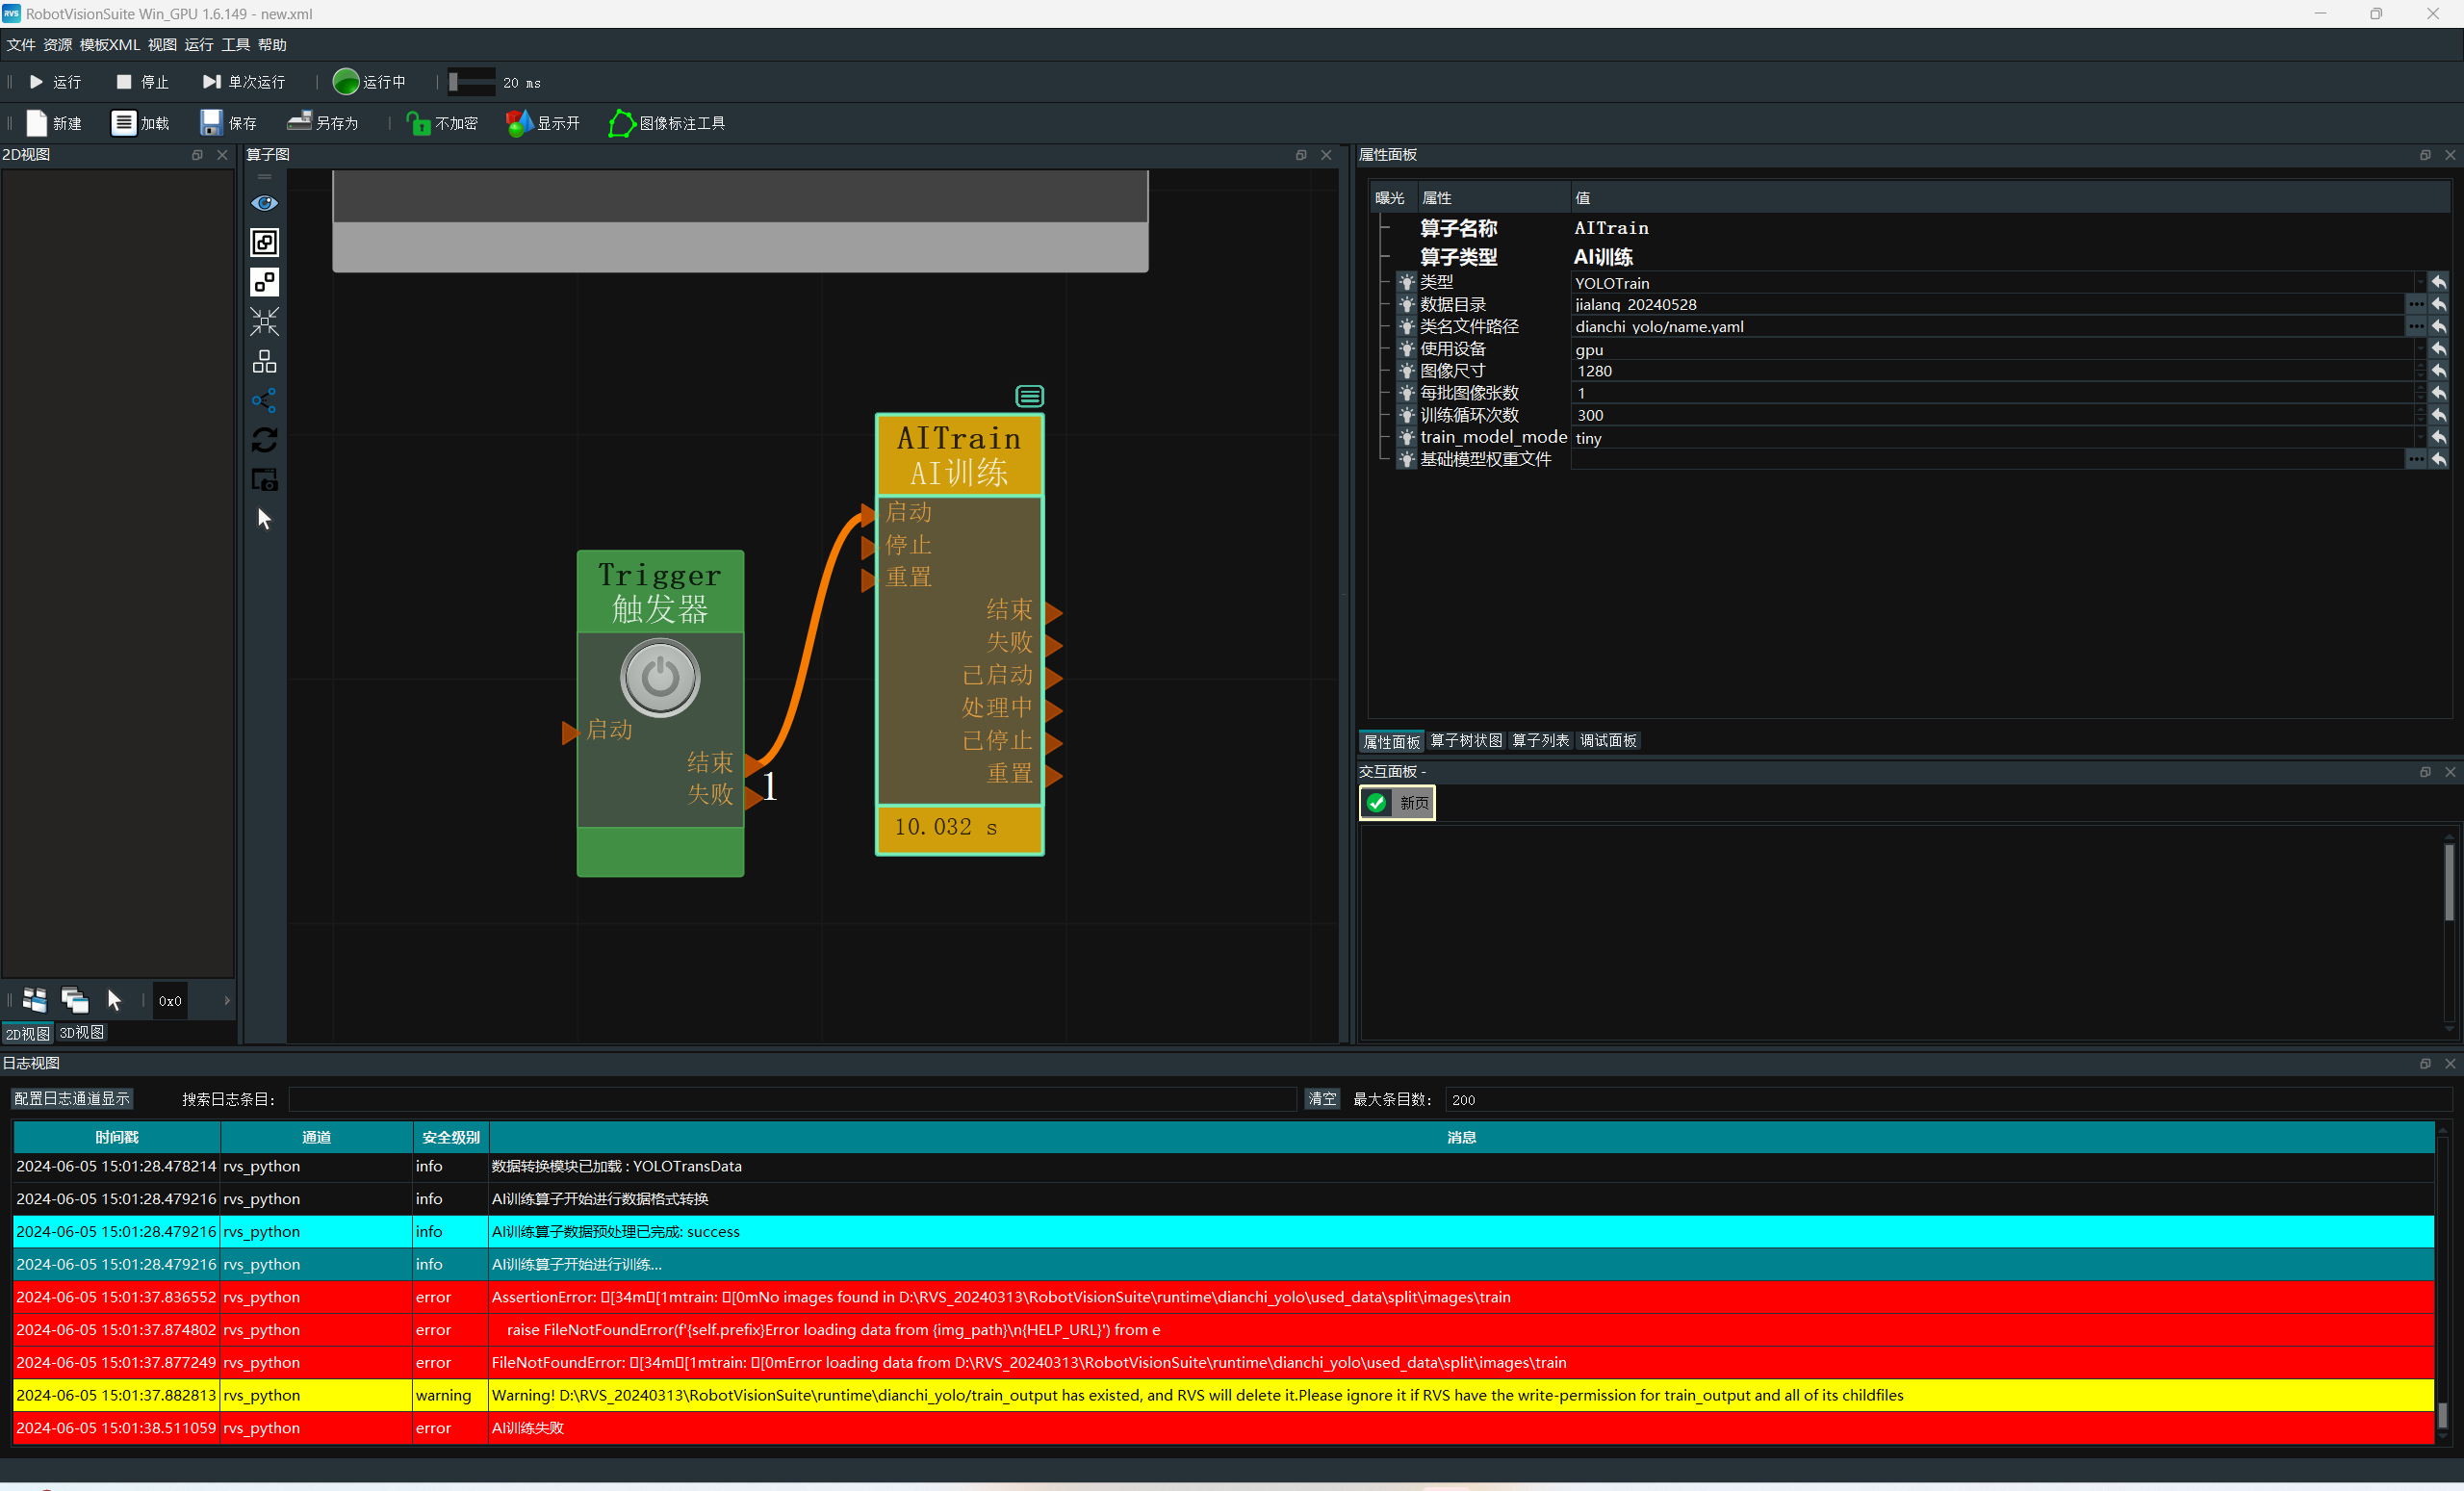
Task: Click the 图像尺寸 1280 spinner arrows
Action: [x=2419, y=371]
